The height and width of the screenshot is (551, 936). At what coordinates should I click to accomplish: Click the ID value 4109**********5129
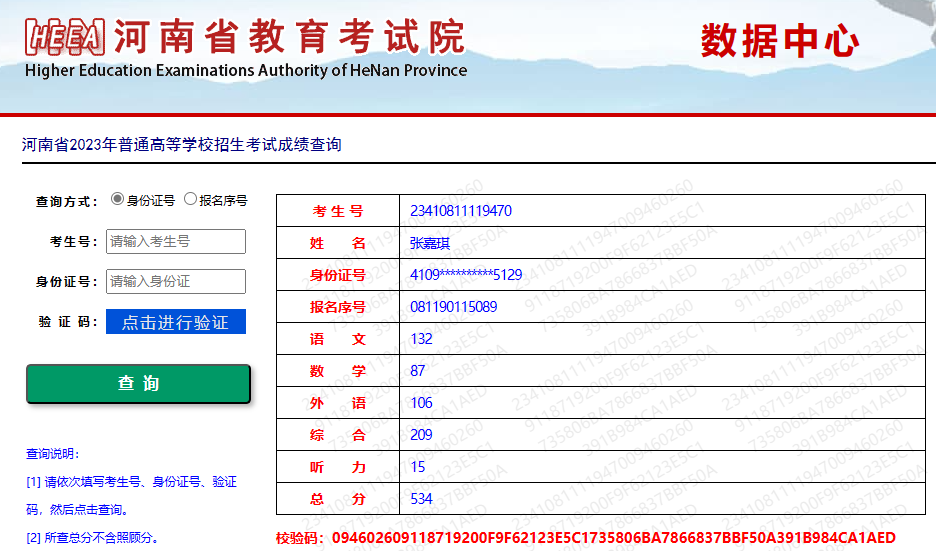coord(466,275)
